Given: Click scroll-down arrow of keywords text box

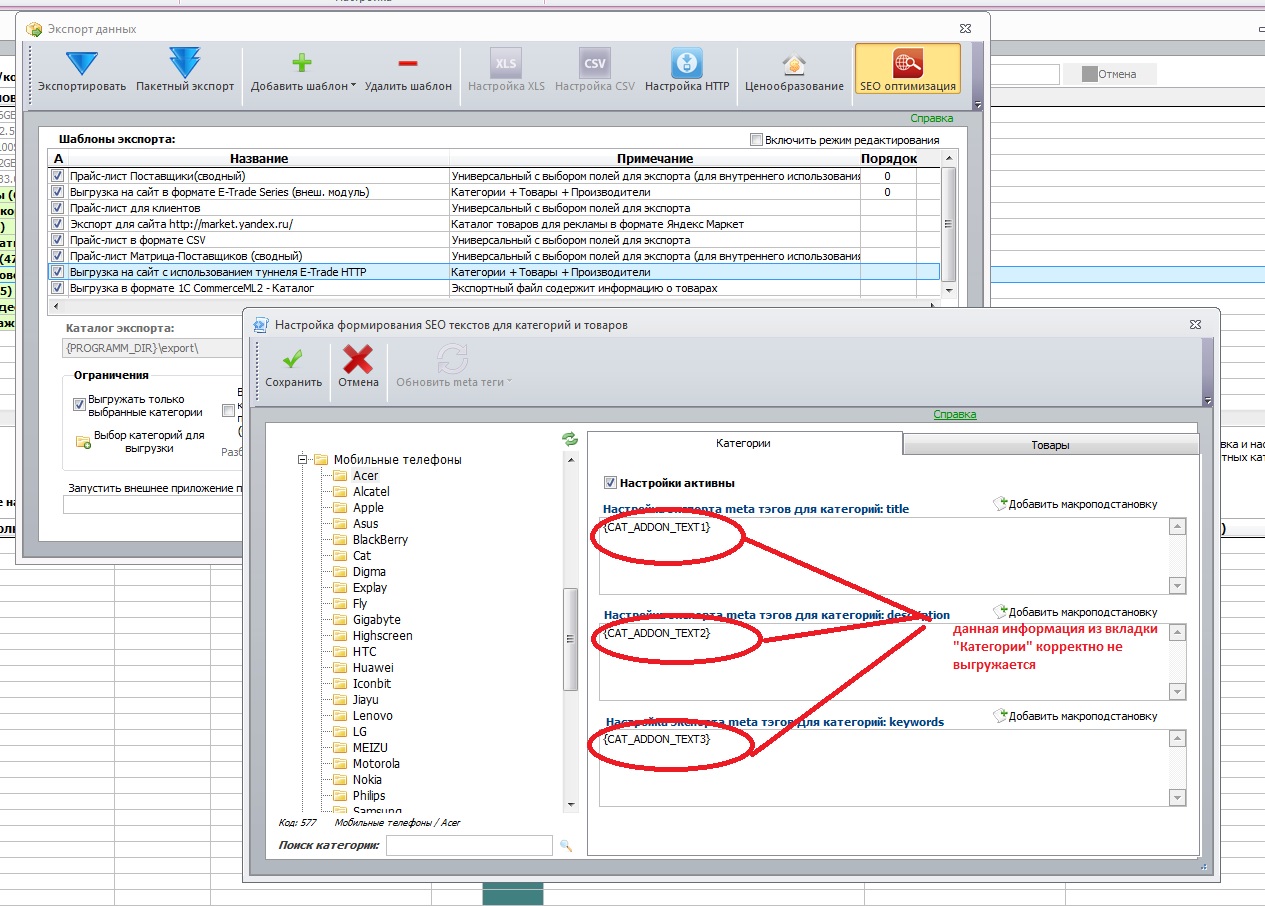Looking at the screenshot, I should coord(1177,797).
